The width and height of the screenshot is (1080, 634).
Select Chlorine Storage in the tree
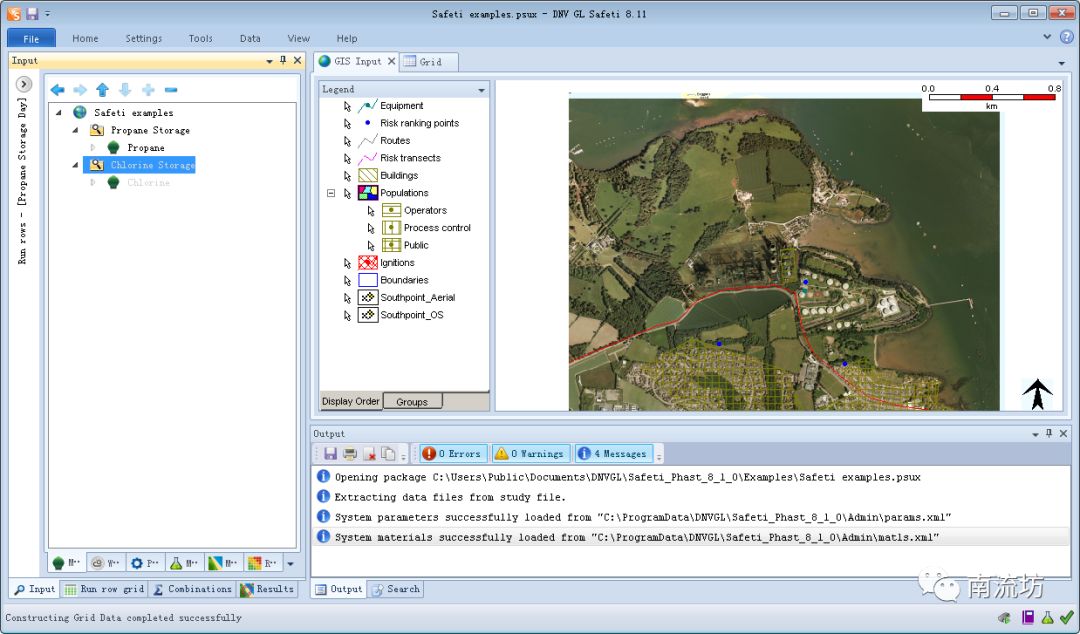point(152,165)
